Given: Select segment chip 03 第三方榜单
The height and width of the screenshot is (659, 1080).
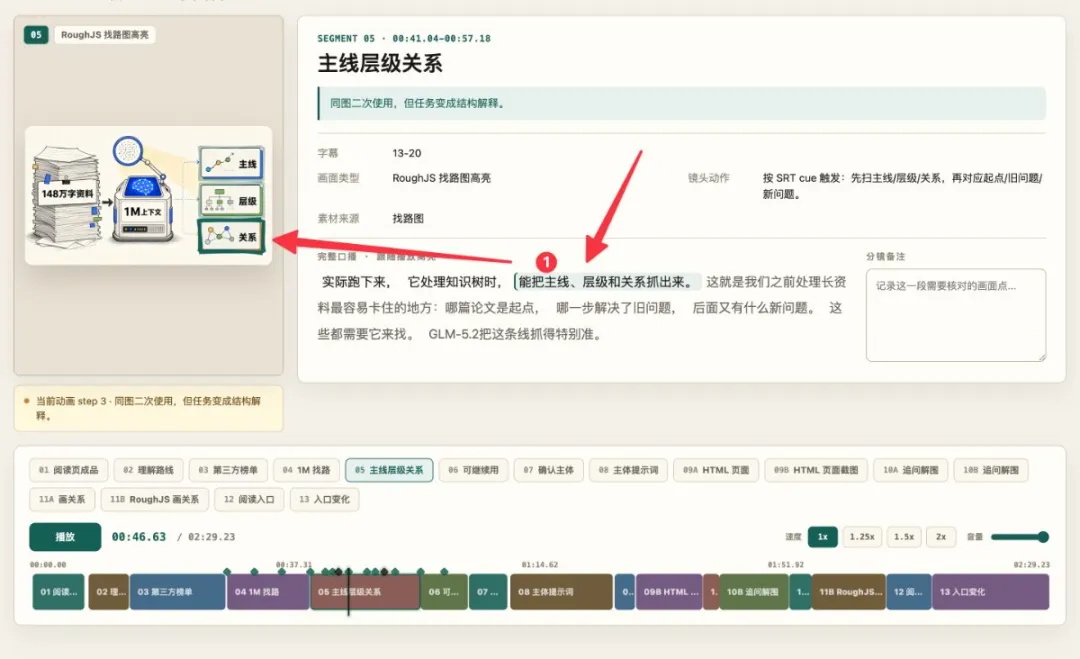Looking at the screenshot, I should click(227, 470).
